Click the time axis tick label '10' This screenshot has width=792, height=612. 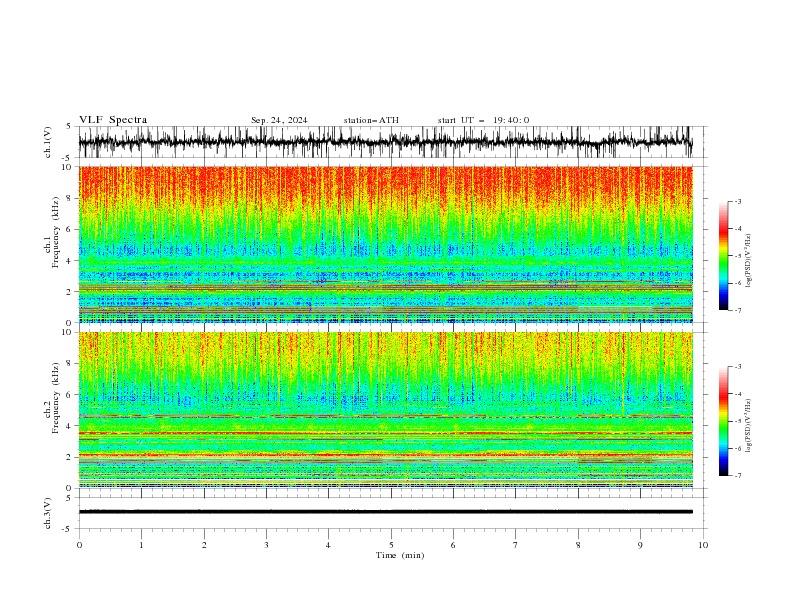703,545
